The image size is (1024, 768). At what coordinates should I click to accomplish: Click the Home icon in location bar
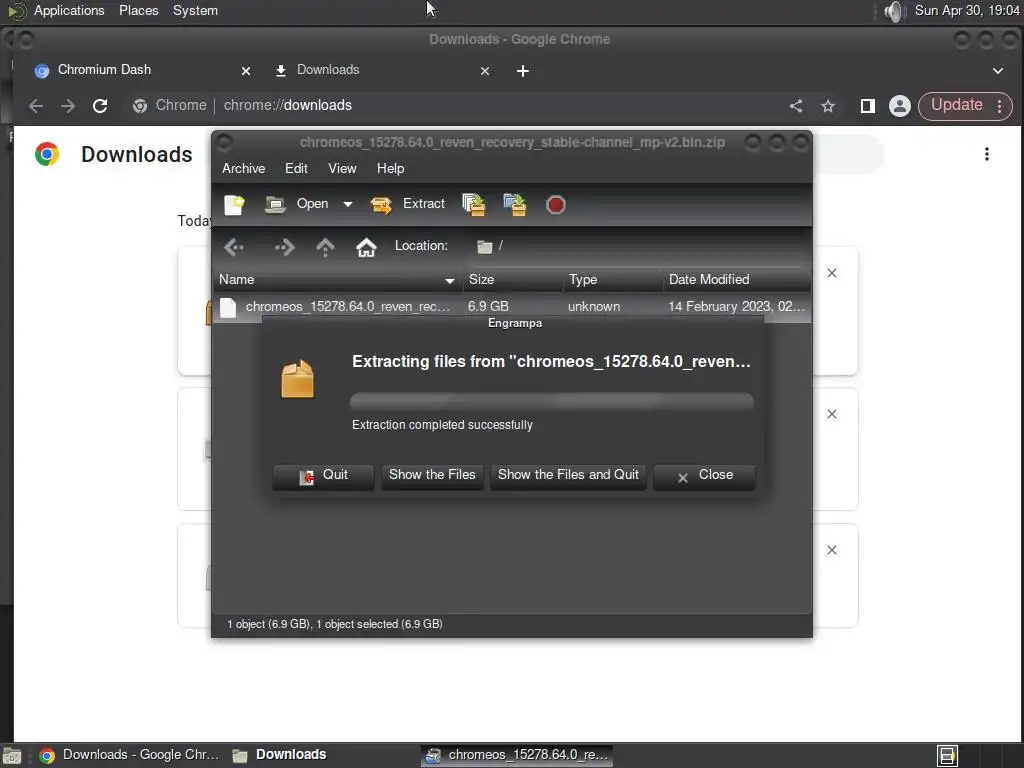point(366,247)
